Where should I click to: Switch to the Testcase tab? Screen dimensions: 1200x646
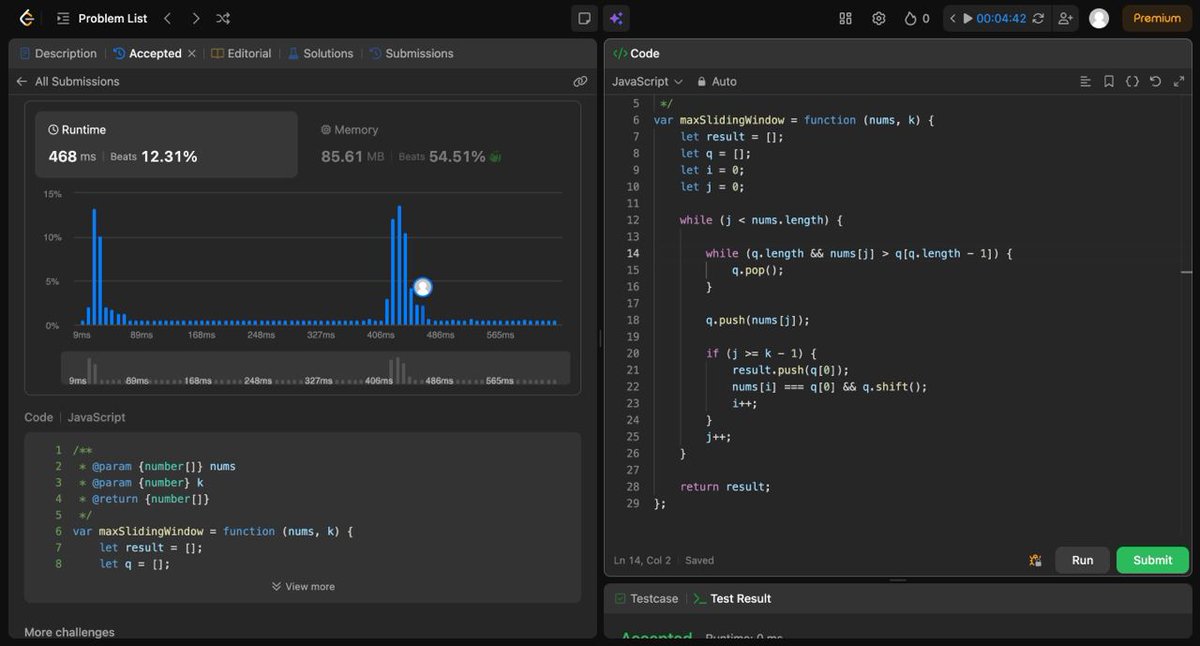coord(646,598)
